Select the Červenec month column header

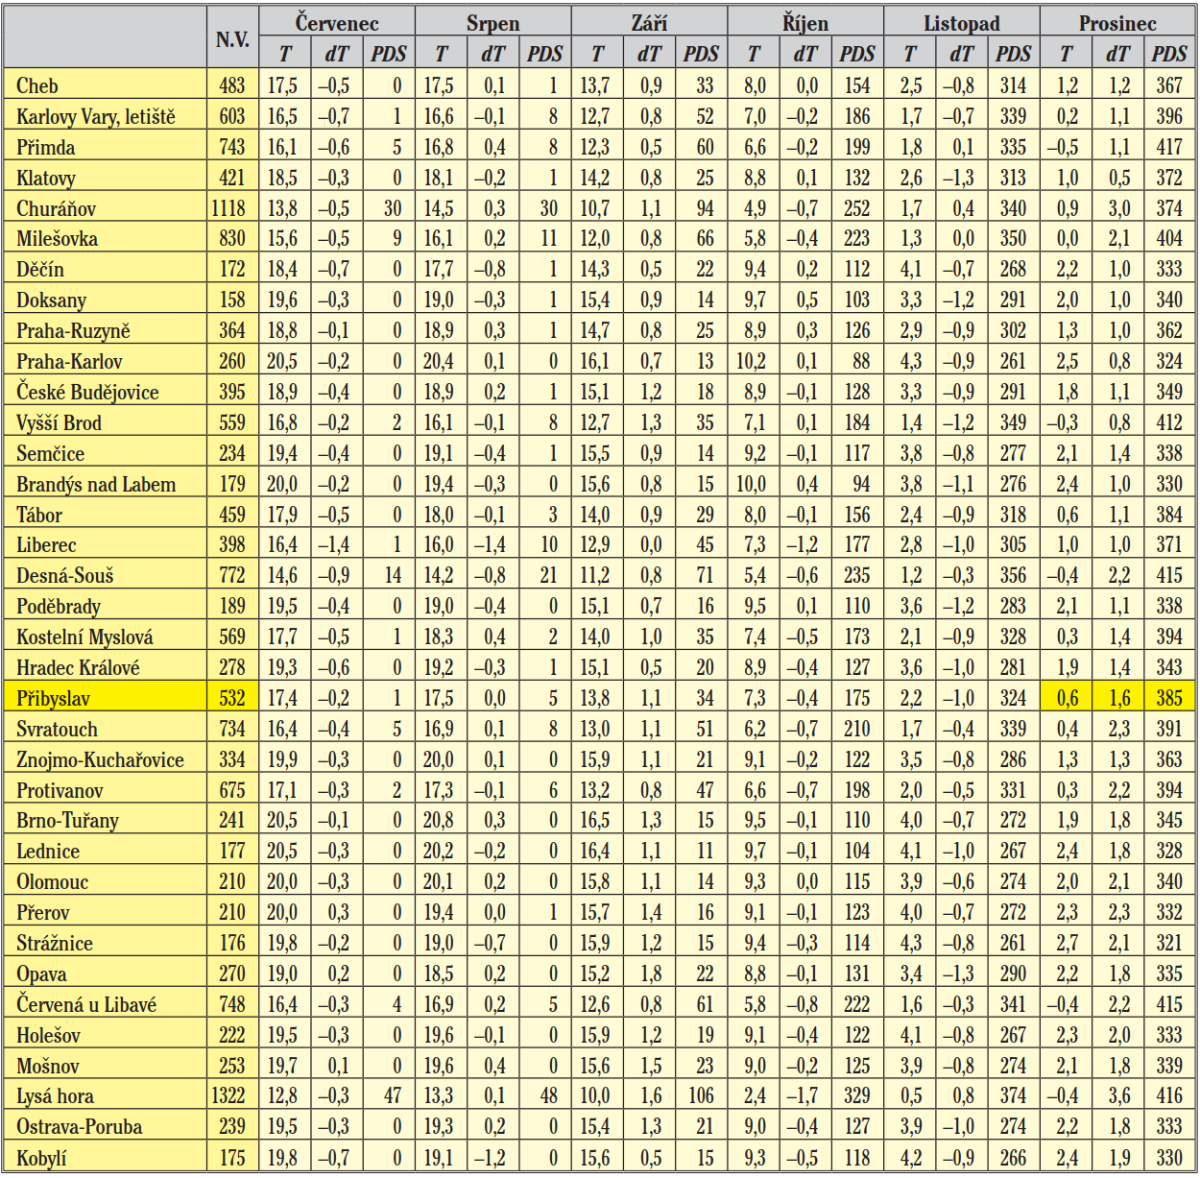[x=336, y=22]
